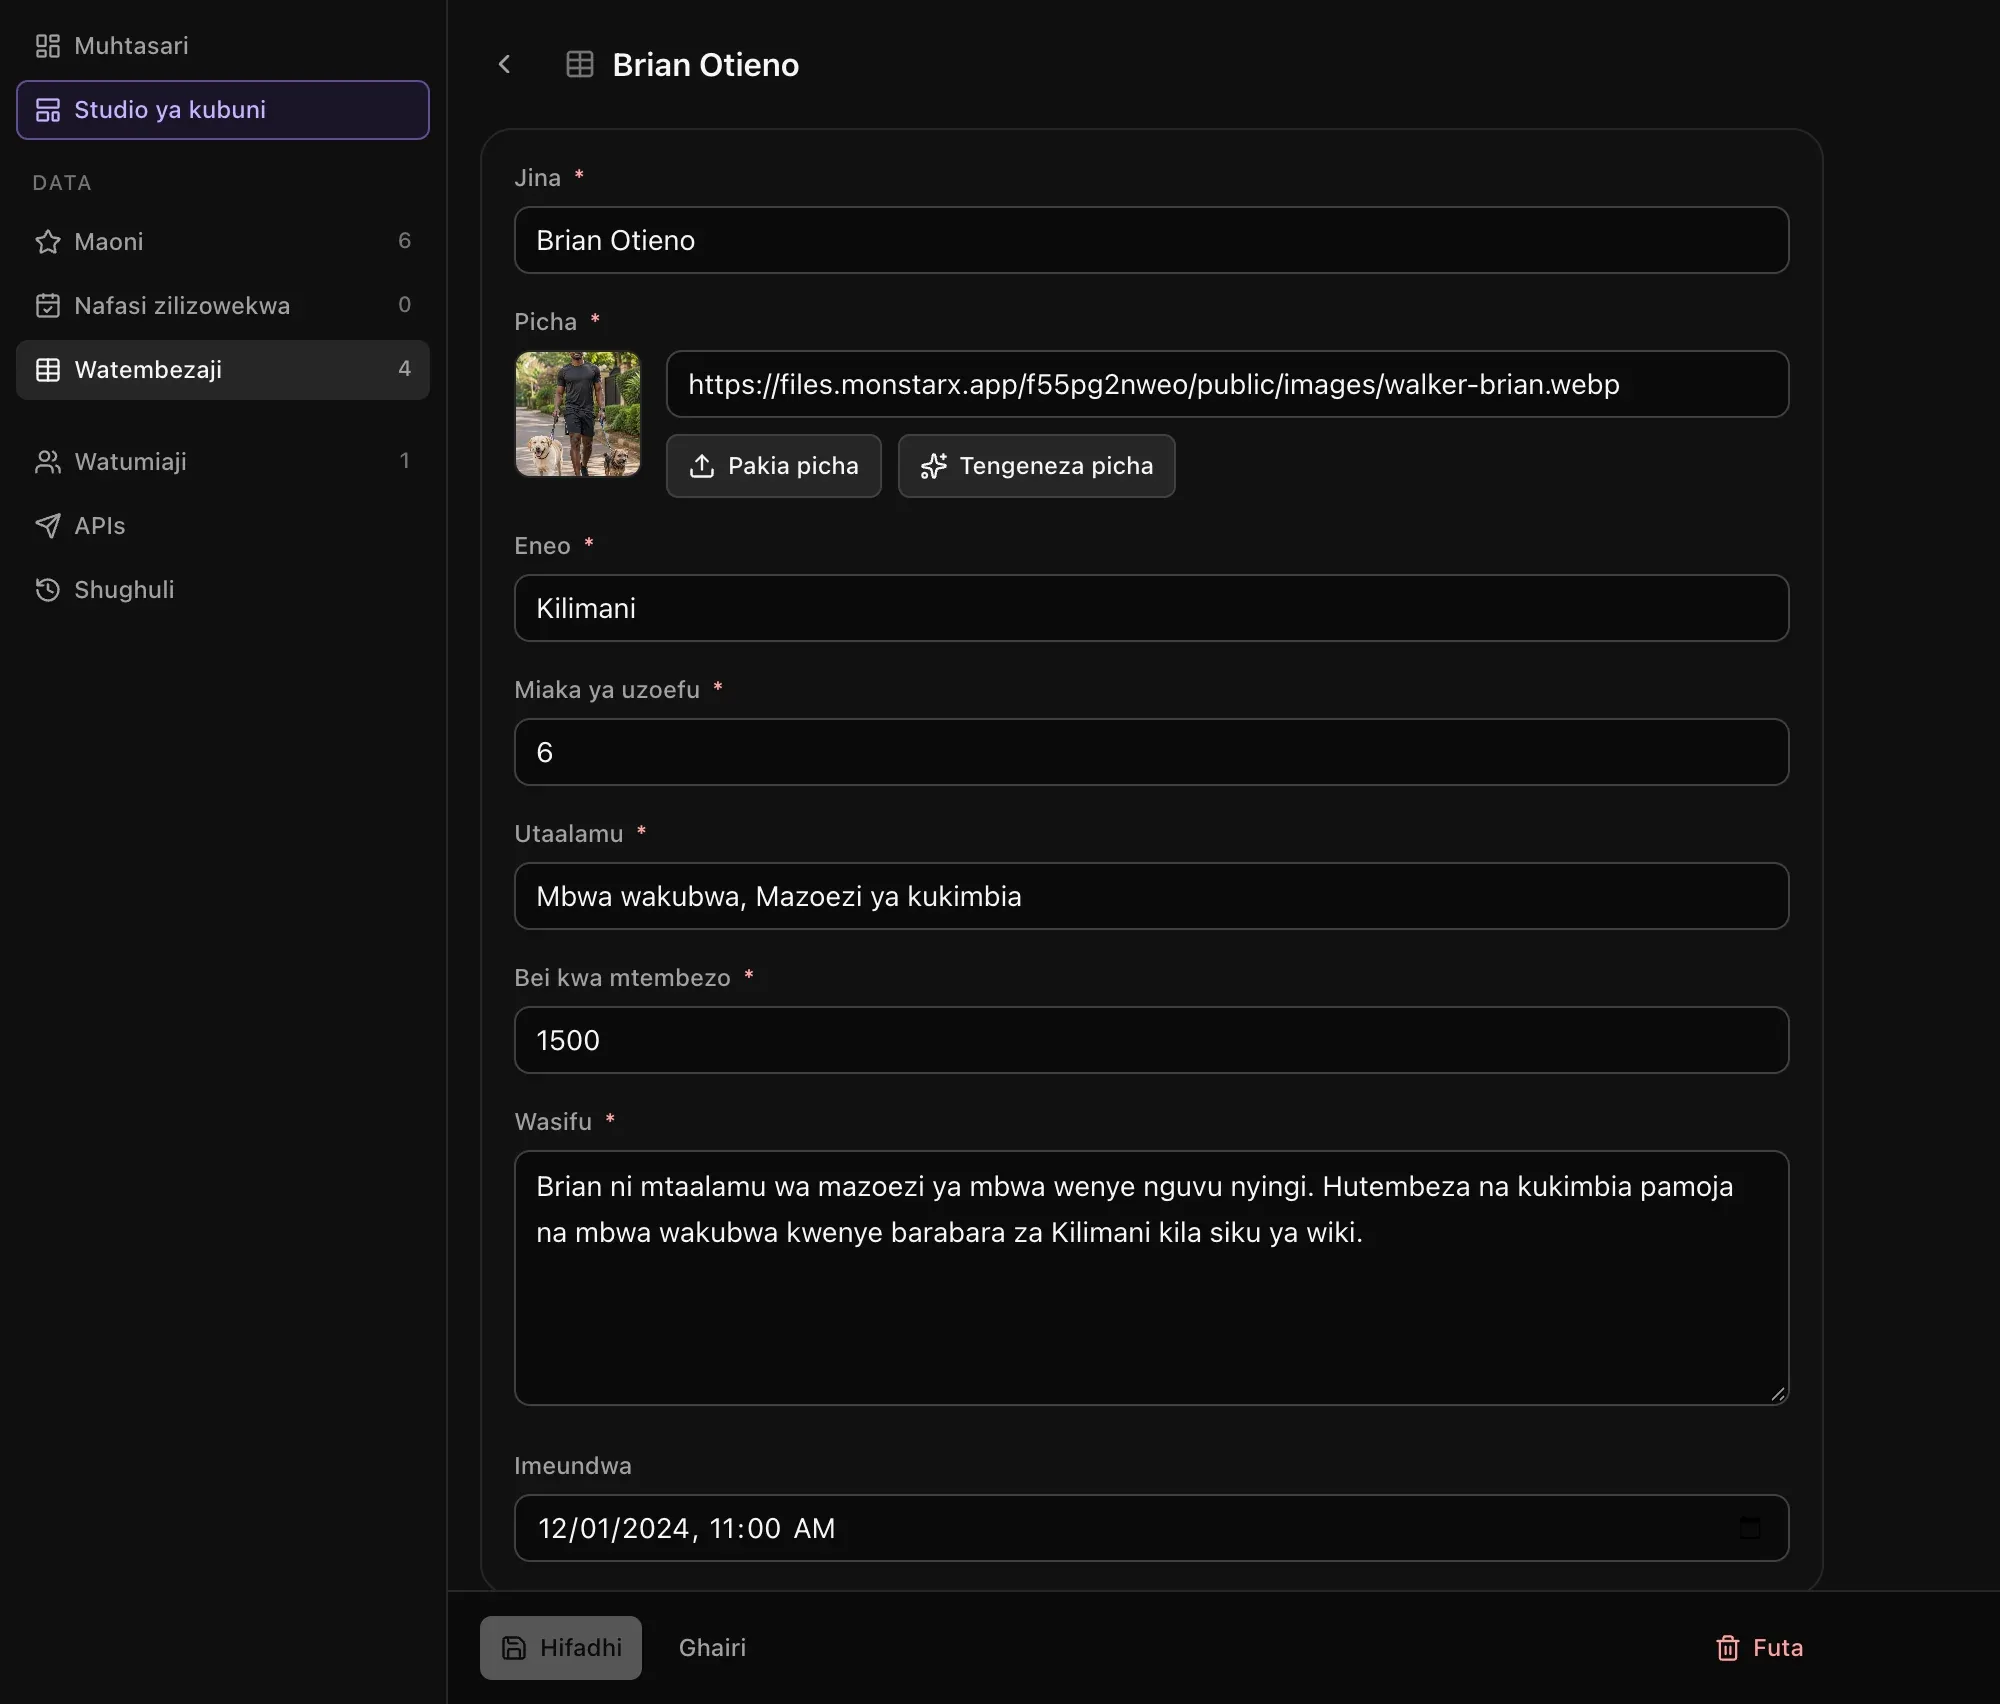
Task: Click the Picha field label
Action: 545,322
